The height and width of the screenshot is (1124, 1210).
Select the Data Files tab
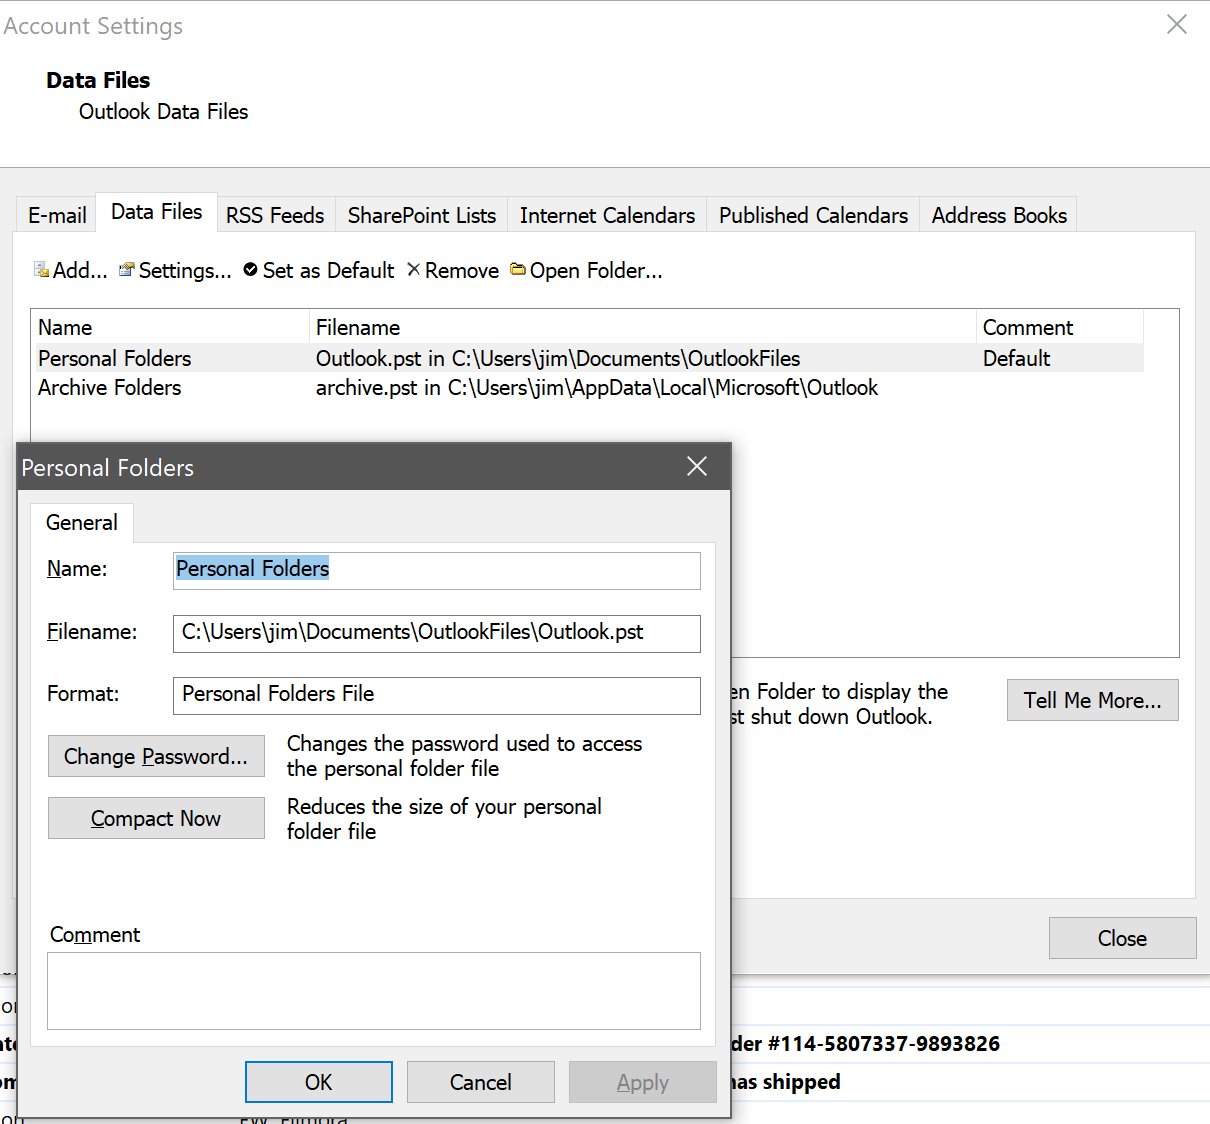(x=156, y=212)
